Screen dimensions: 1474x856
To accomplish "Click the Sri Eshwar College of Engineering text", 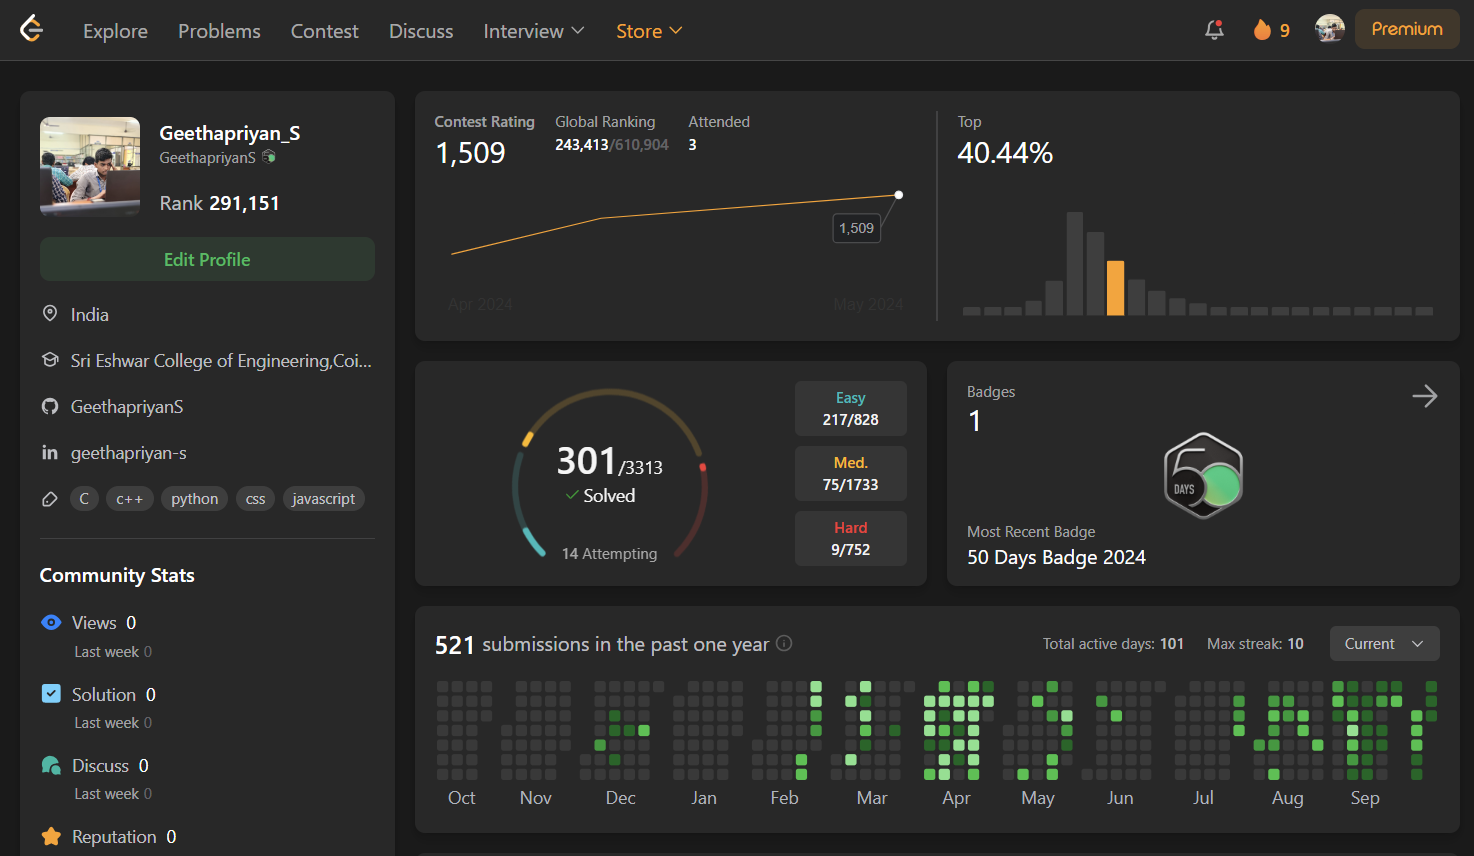I will (221, 360).
